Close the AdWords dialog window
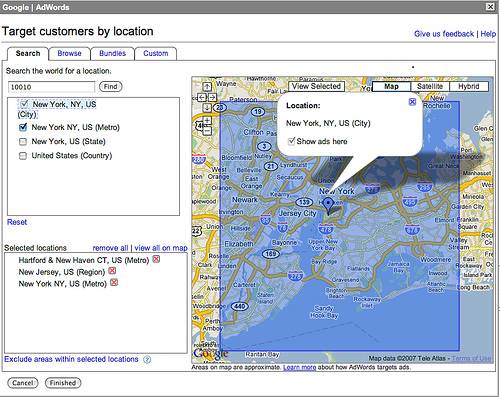This screenshot has width=500, height=397. tap(490, 6)
